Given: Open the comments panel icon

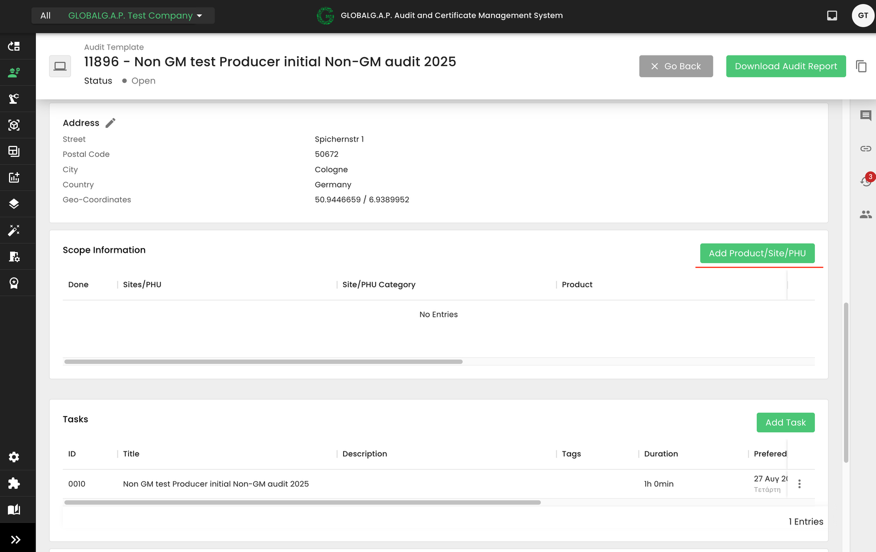Looking at the screenshot, I should tap(865, 116).
